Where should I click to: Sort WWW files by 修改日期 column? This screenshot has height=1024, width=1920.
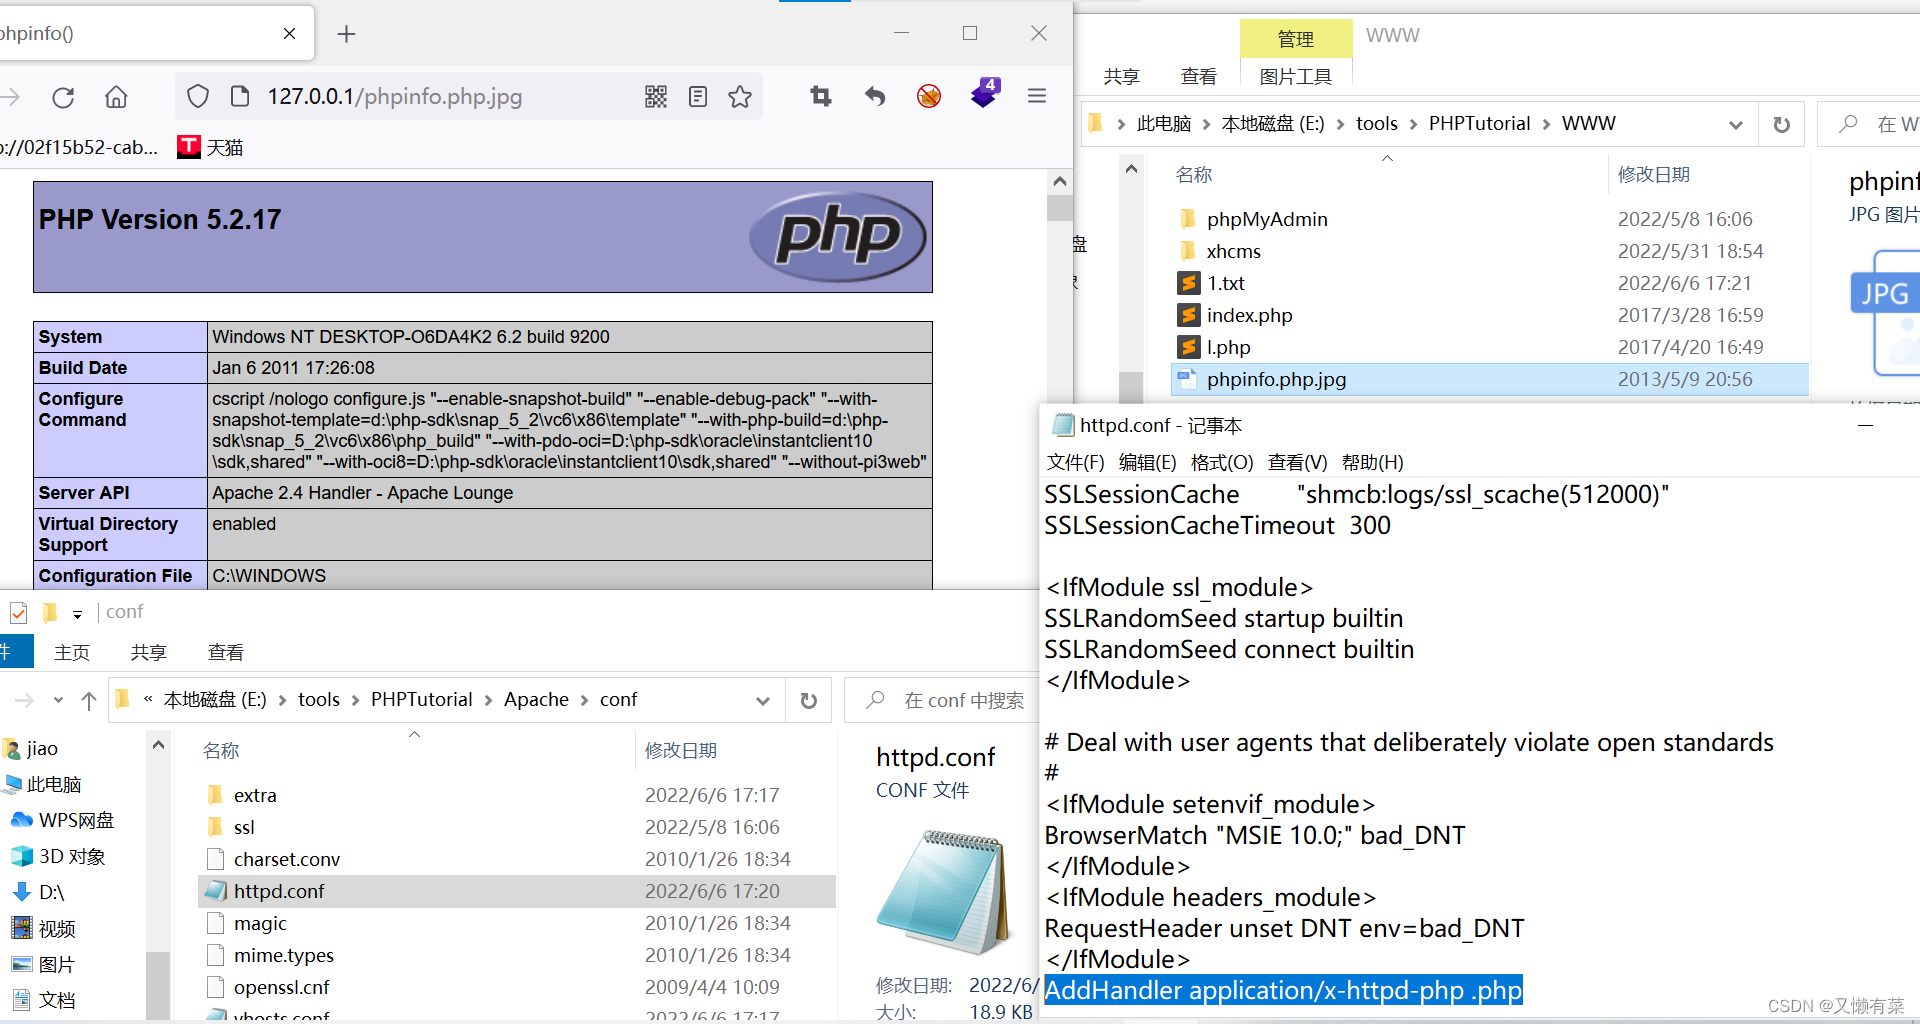coord(1654,174)
